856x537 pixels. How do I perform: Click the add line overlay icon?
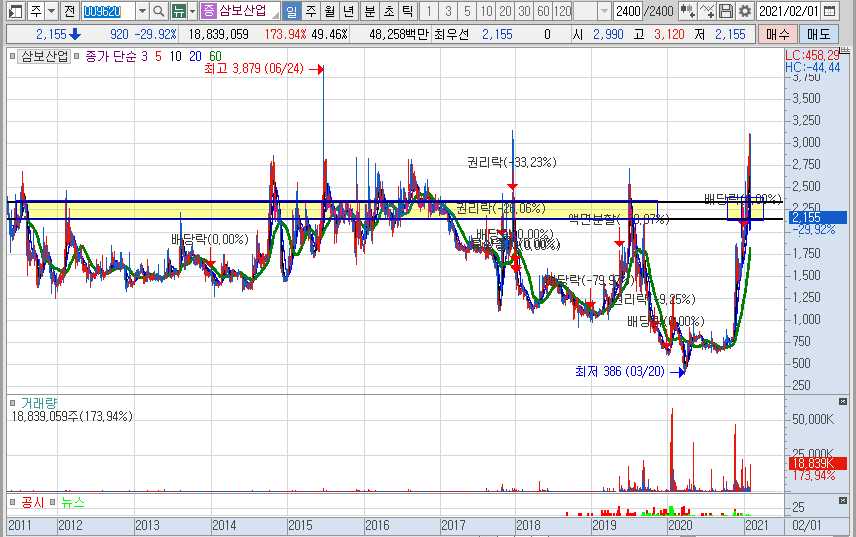pos(707,11)
